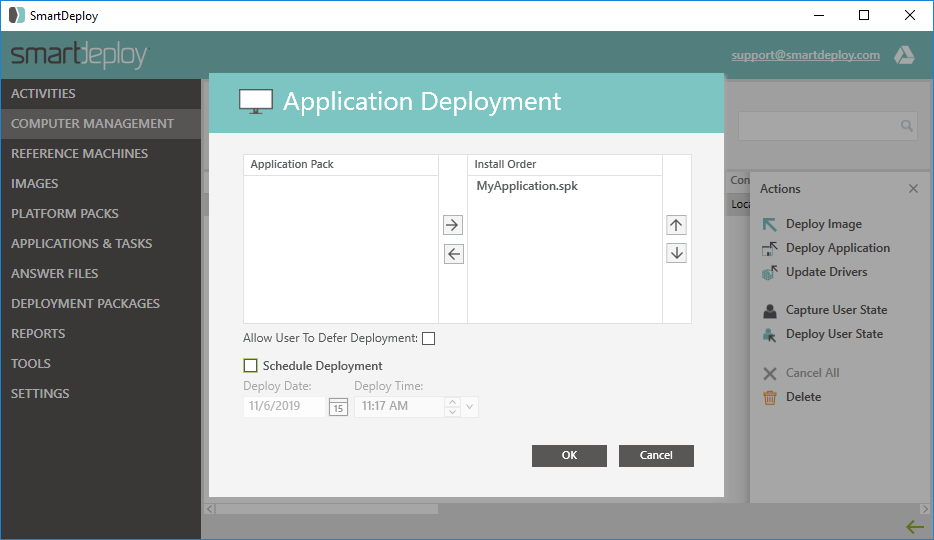This screenshot has width=934, height=540.
Task: Open the Activities section
Action: click(x=101, y=93)
